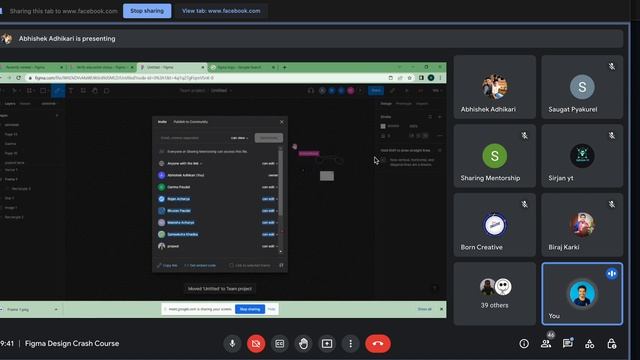Click the gray rectangle on Figma canvas

coord(327,176)
